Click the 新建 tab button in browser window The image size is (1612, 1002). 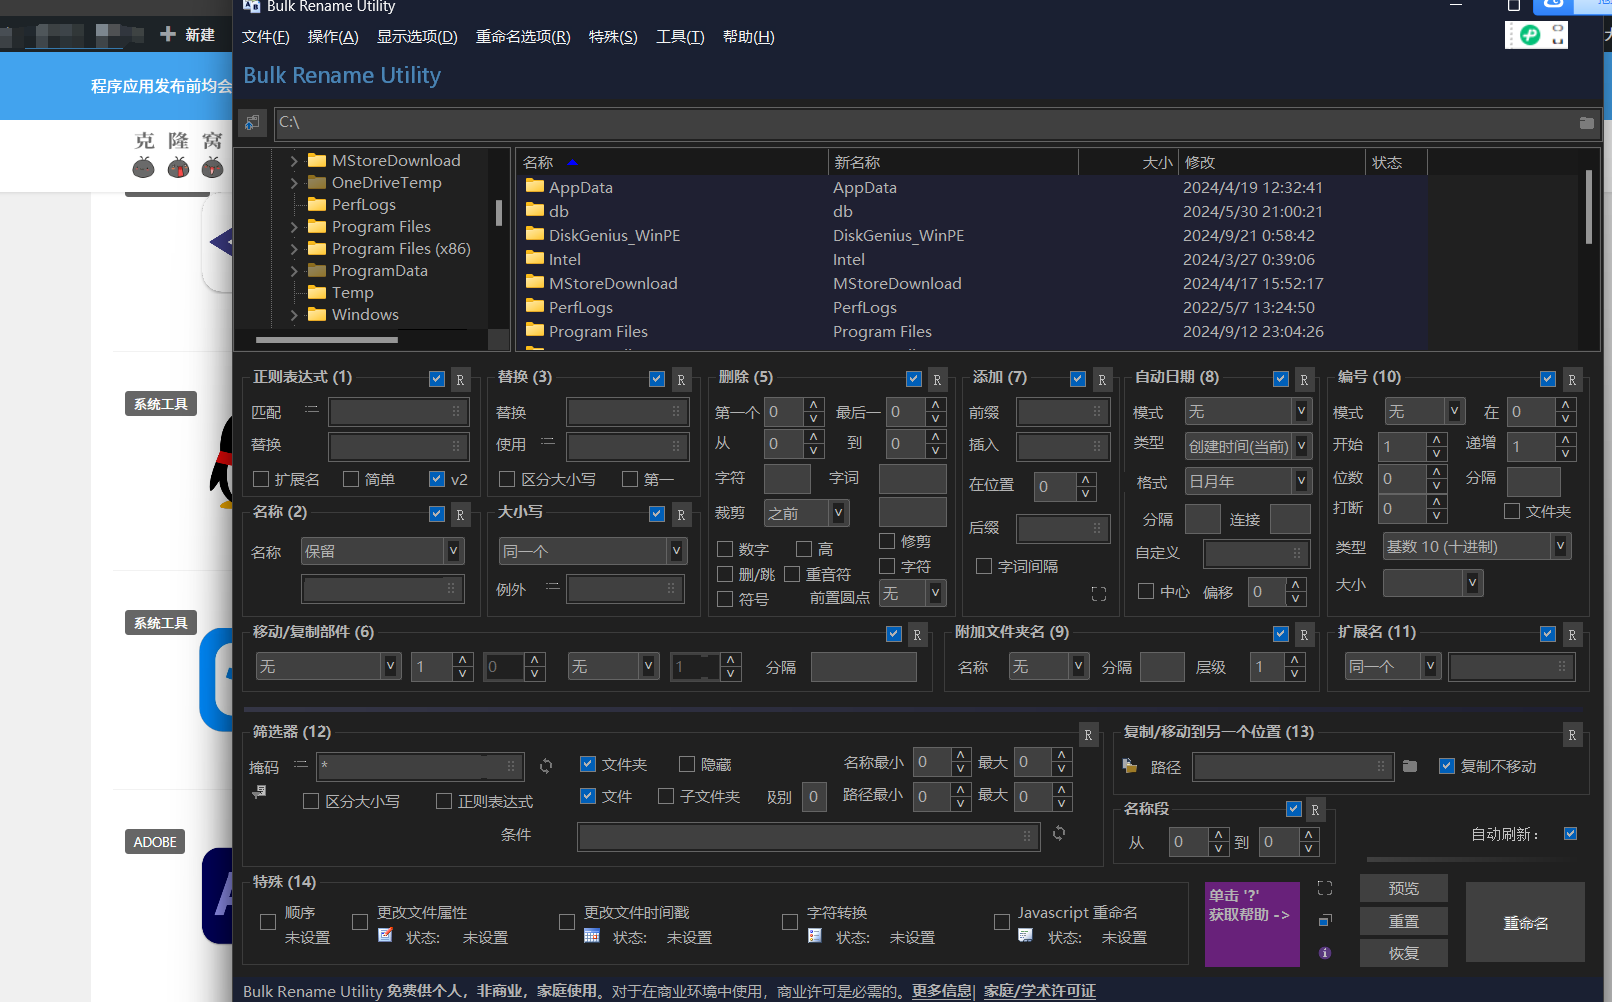point(188,35)
